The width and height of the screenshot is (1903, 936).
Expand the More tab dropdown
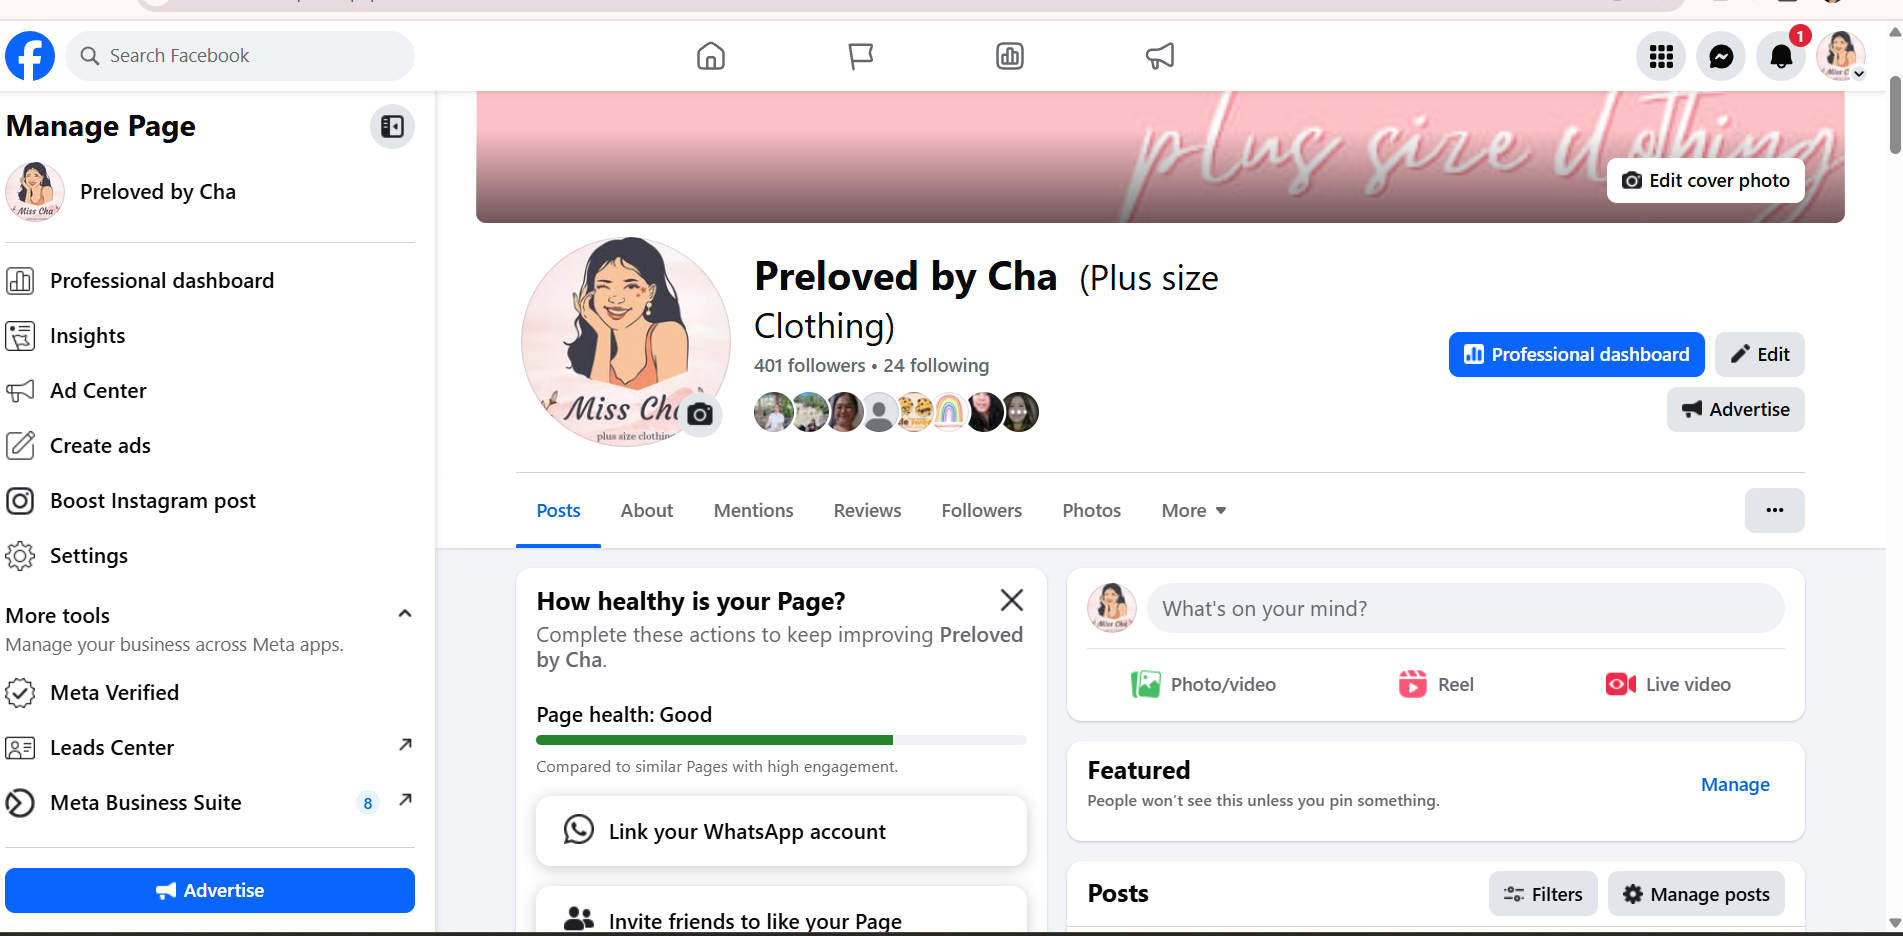(1194, 511)
